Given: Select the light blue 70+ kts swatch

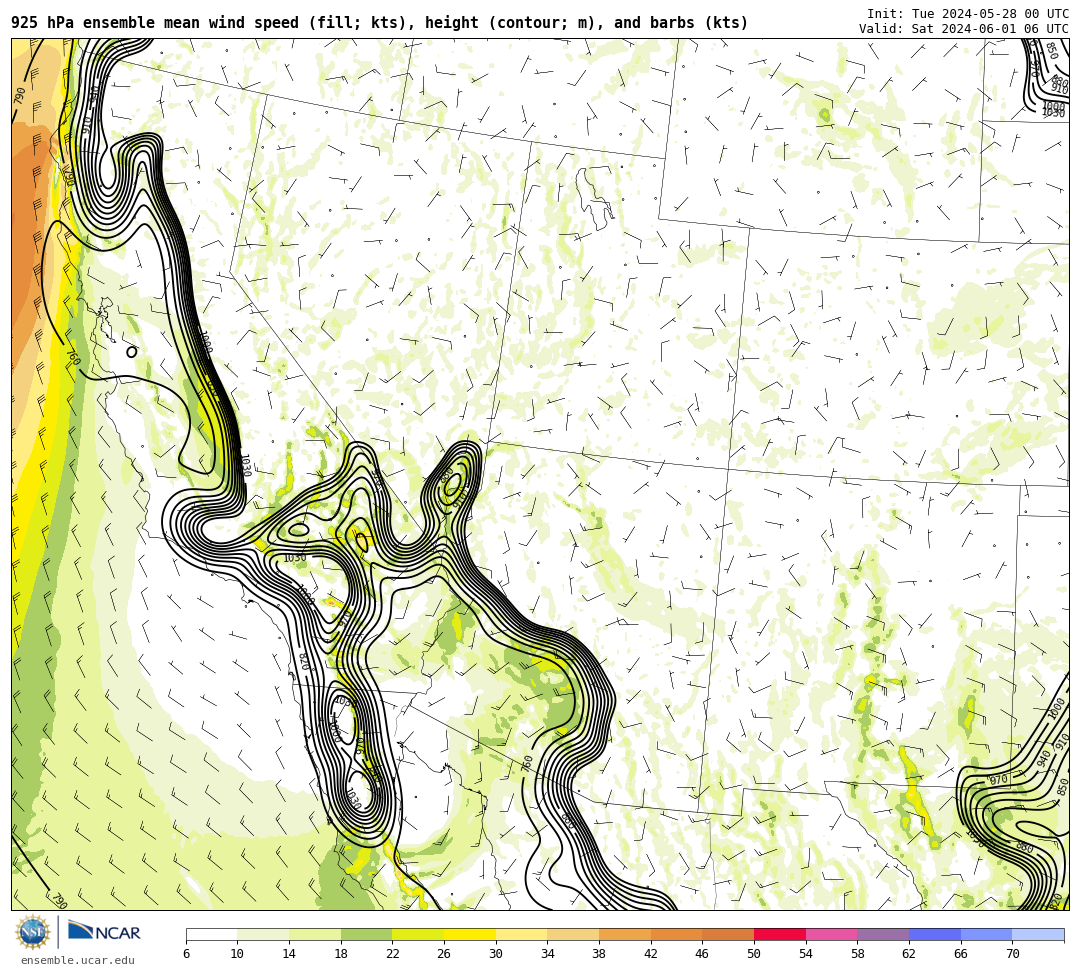Looking at the screenshot, I should point(1038,934).
